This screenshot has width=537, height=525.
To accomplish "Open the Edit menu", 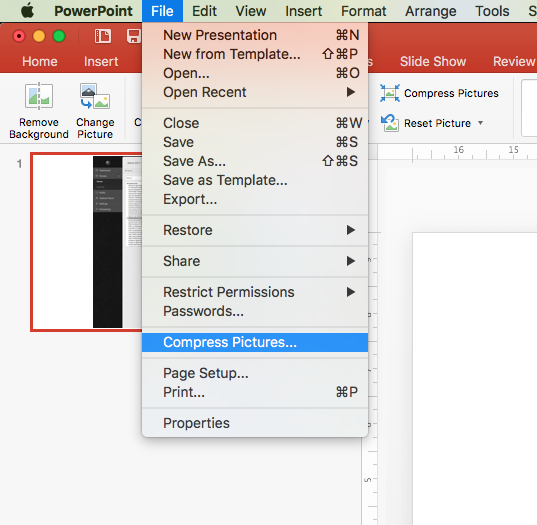I will [204, 11].
